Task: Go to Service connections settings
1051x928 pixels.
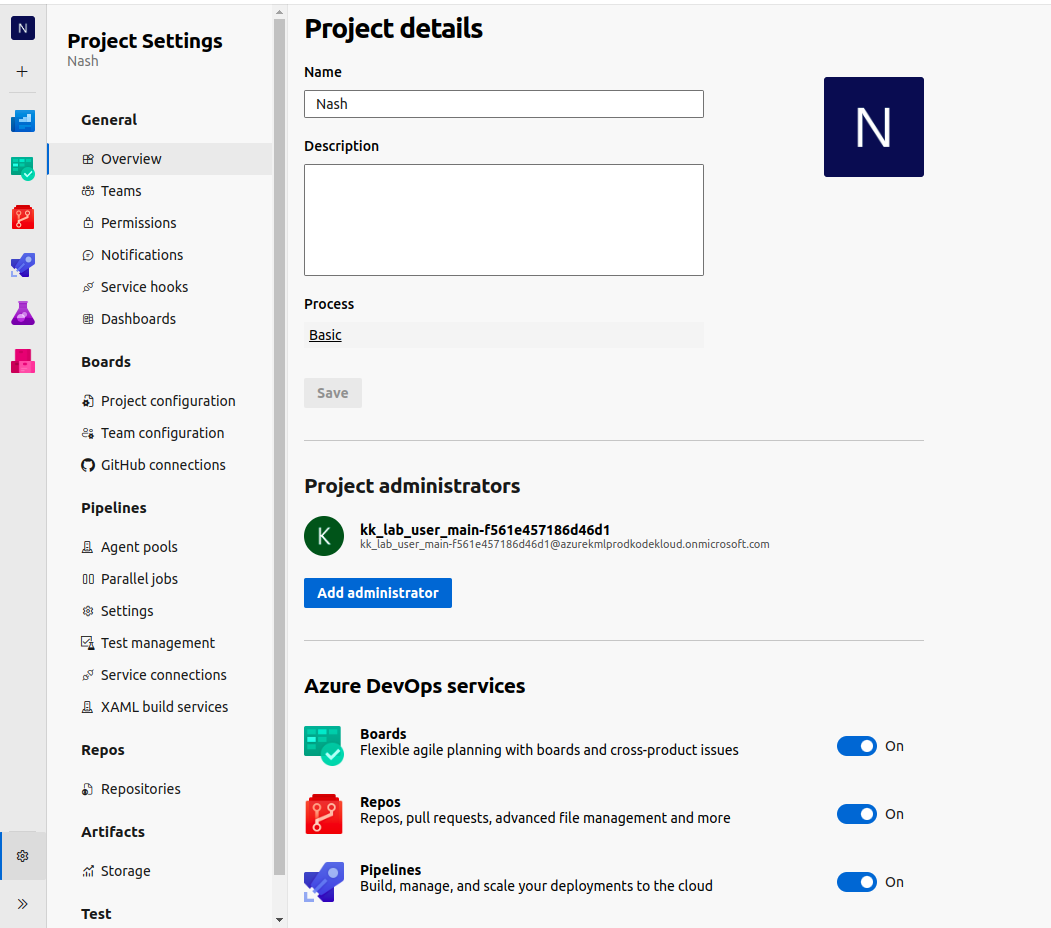Action: pyautogui.click(x=163, y=675)
